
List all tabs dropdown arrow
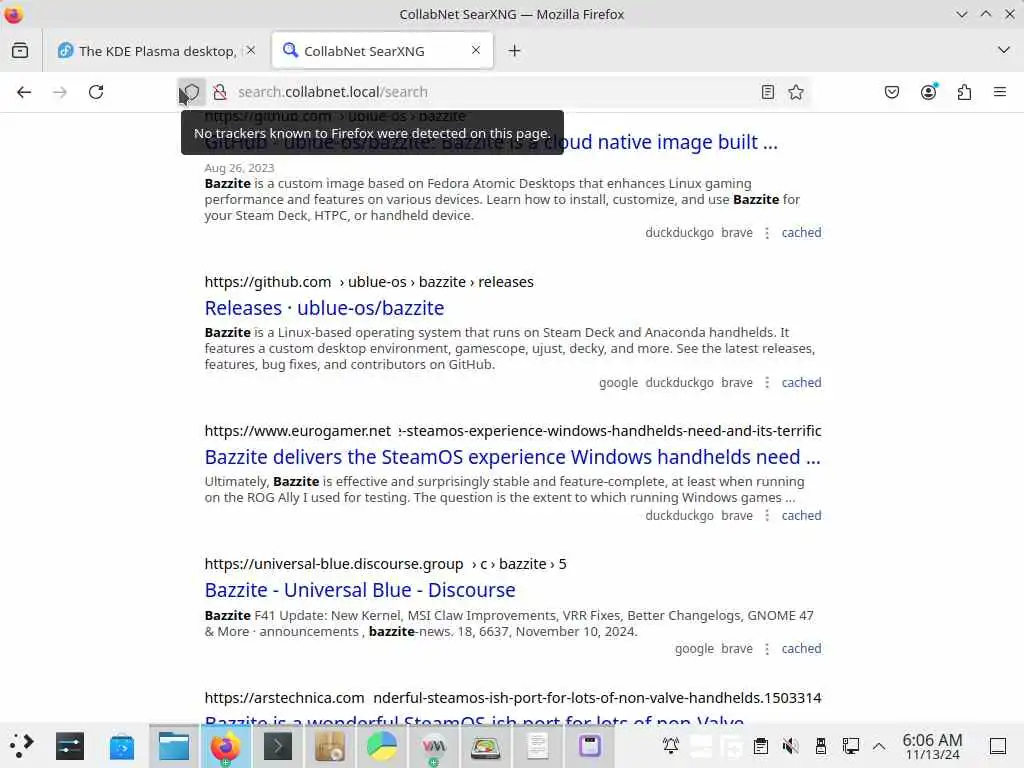coord(1004,50)
